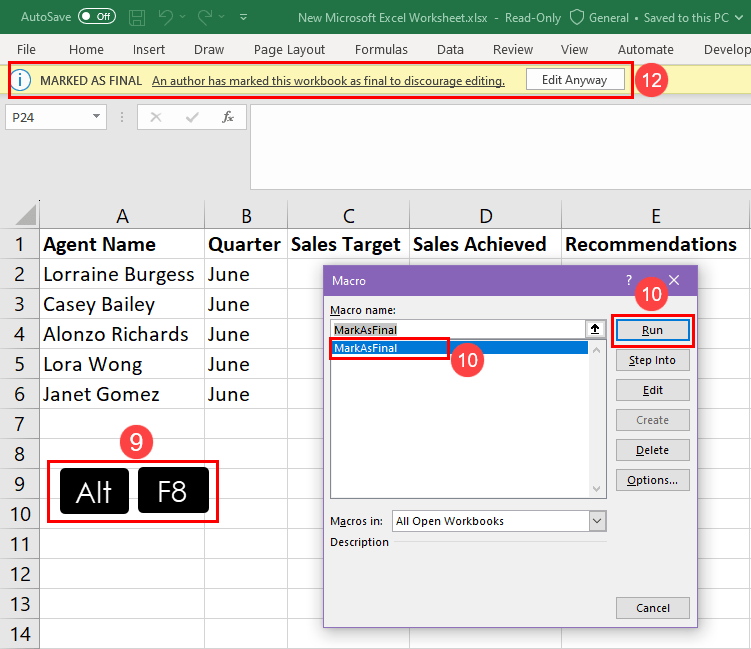
Task: Select column A header
Action: pos(122,216)
